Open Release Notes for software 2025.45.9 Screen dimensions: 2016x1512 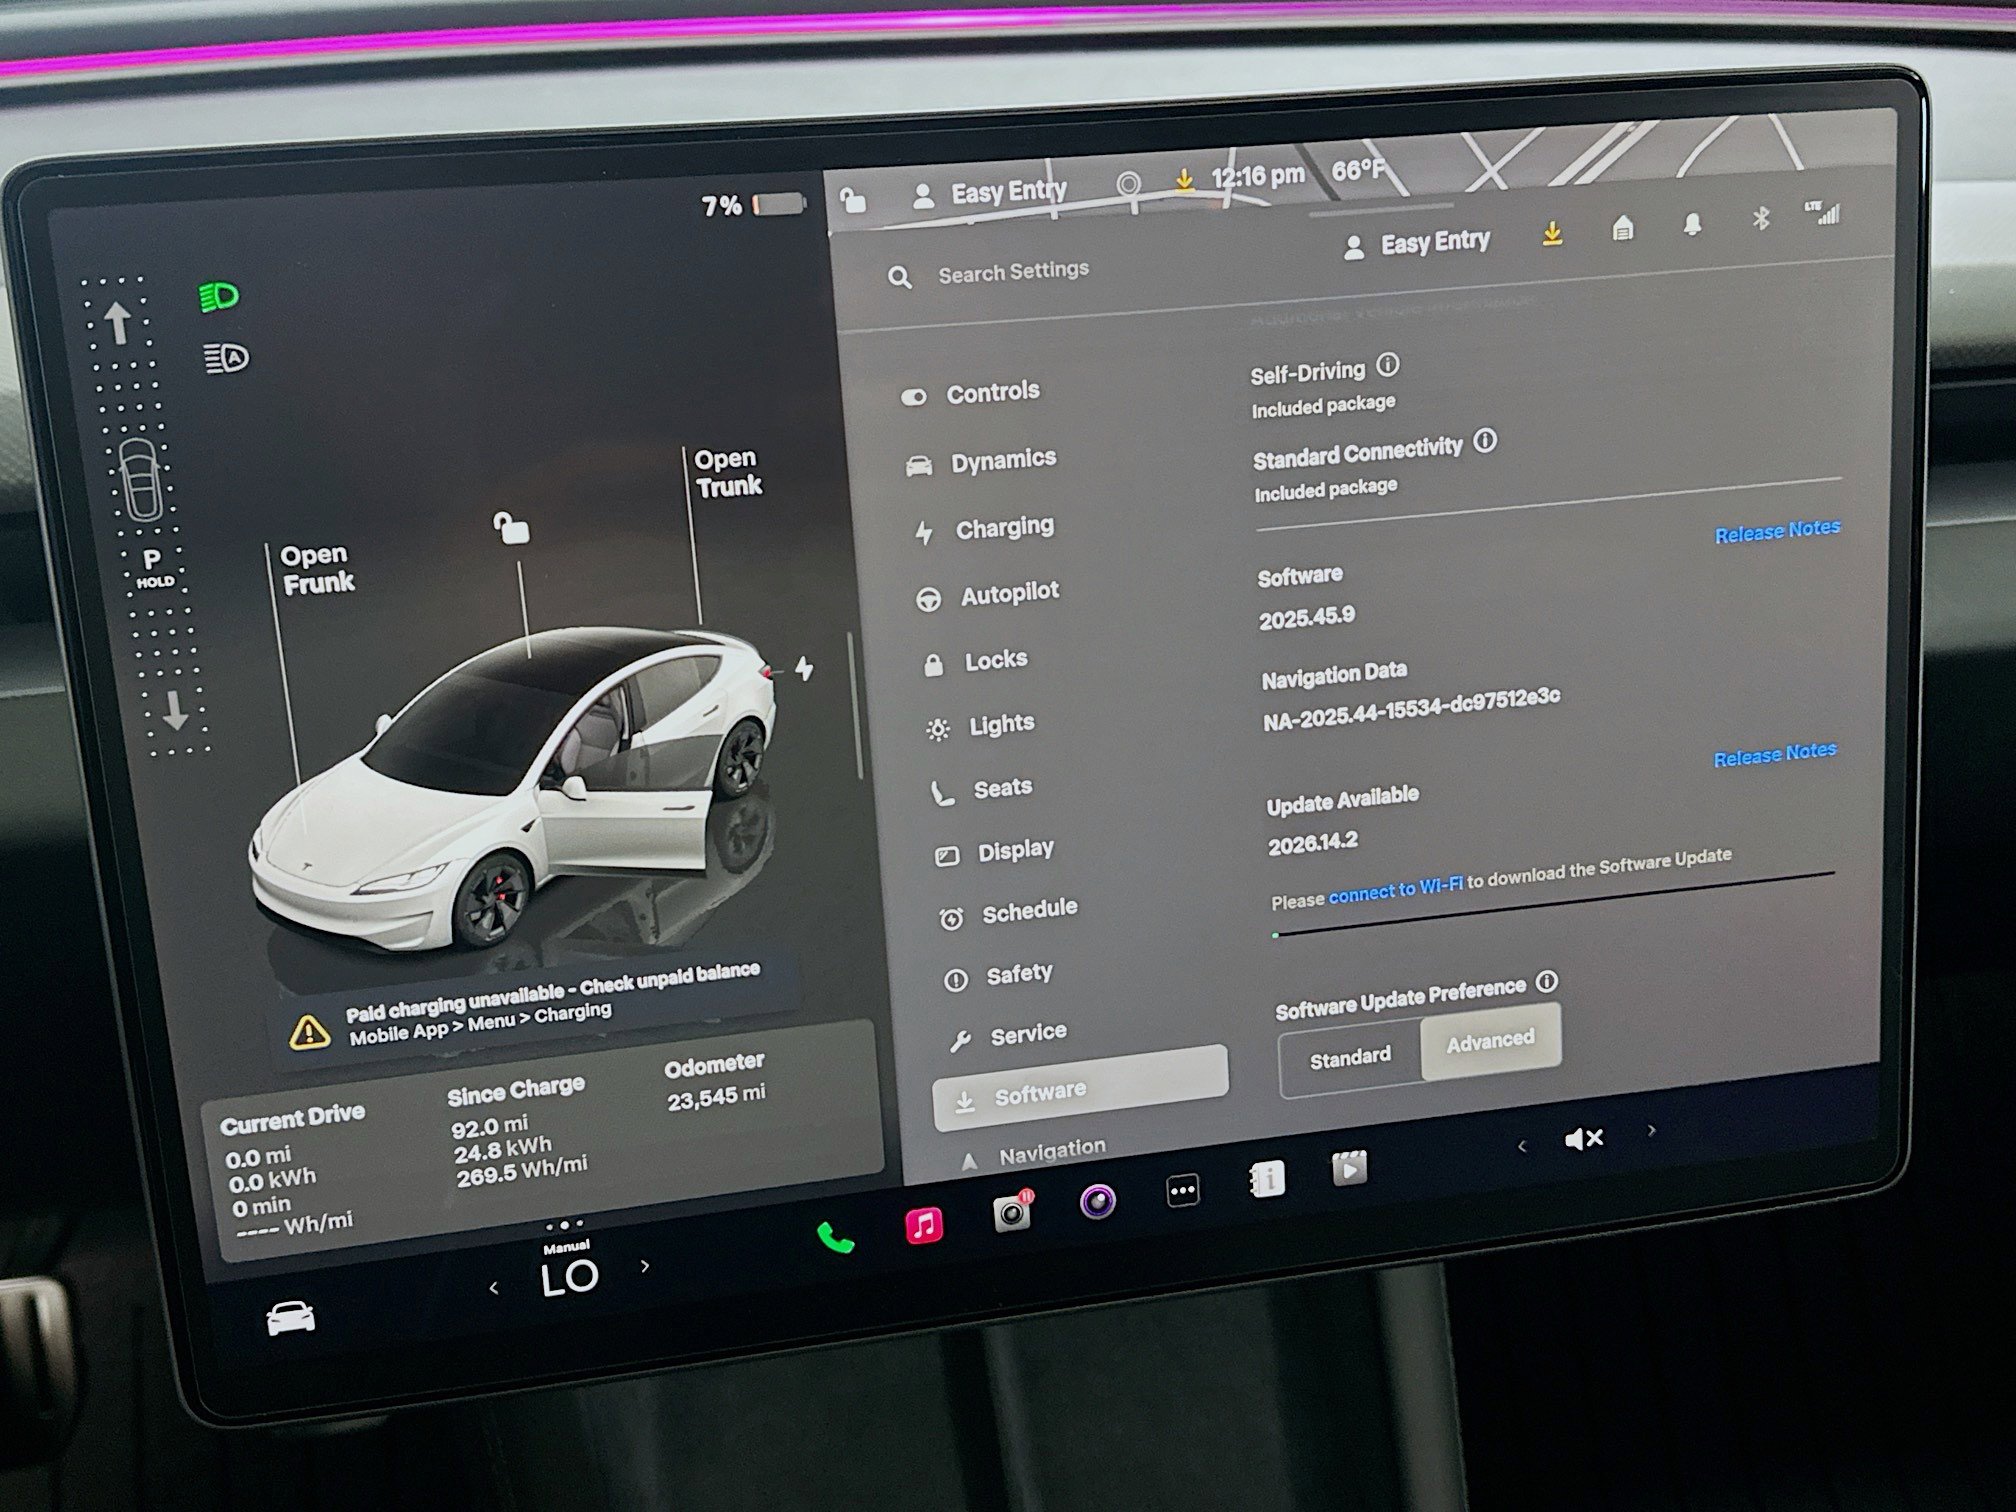click(x=1777, y=530)
